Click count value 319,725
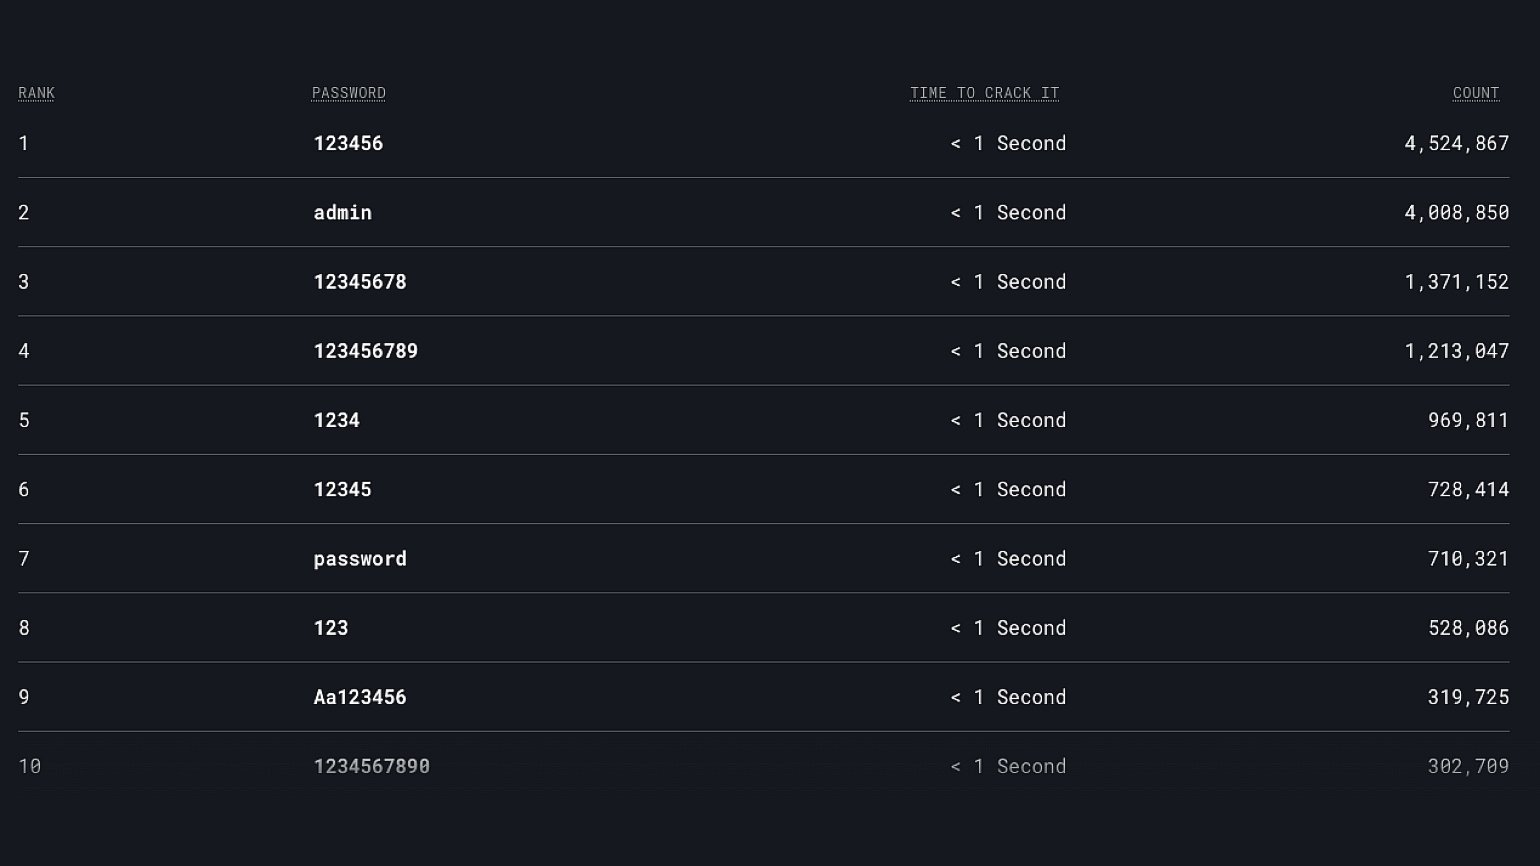The width and height of the screenshot is (1540, 866). tap(1469, 697)
